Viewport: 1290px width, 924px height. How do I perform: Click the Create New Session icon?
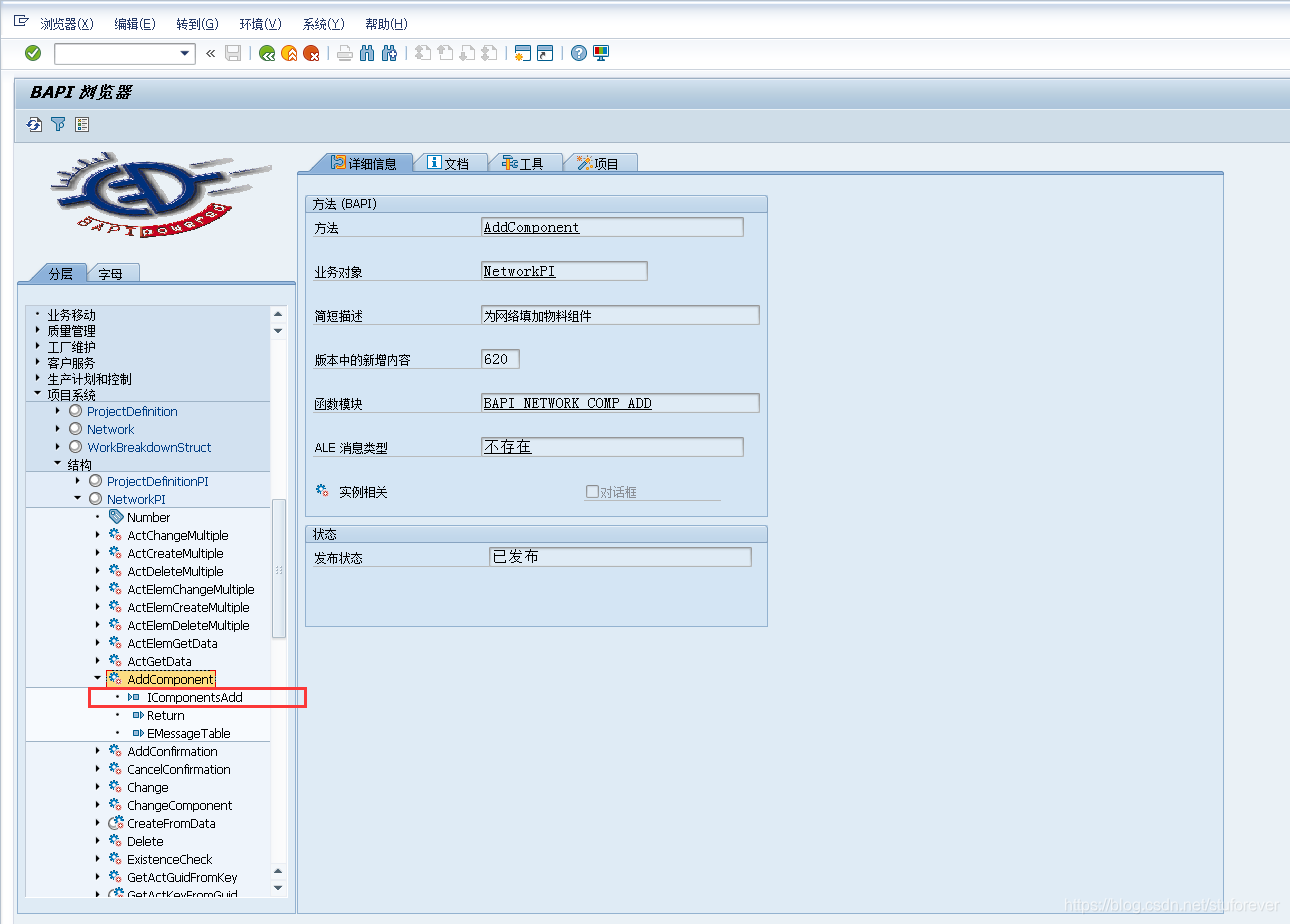pos(522,53)
